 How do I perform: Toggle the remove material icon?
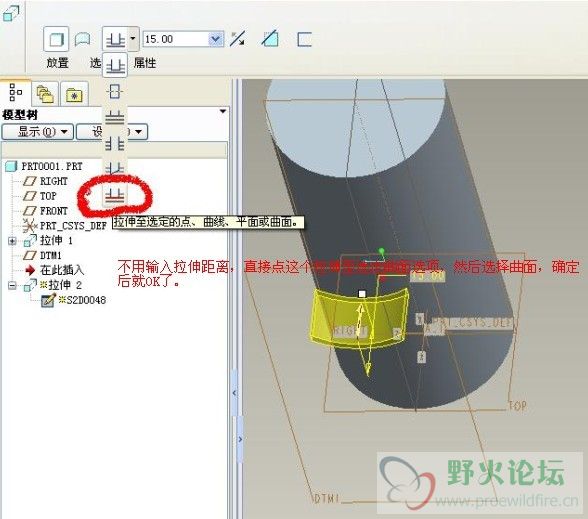[270, 39]
